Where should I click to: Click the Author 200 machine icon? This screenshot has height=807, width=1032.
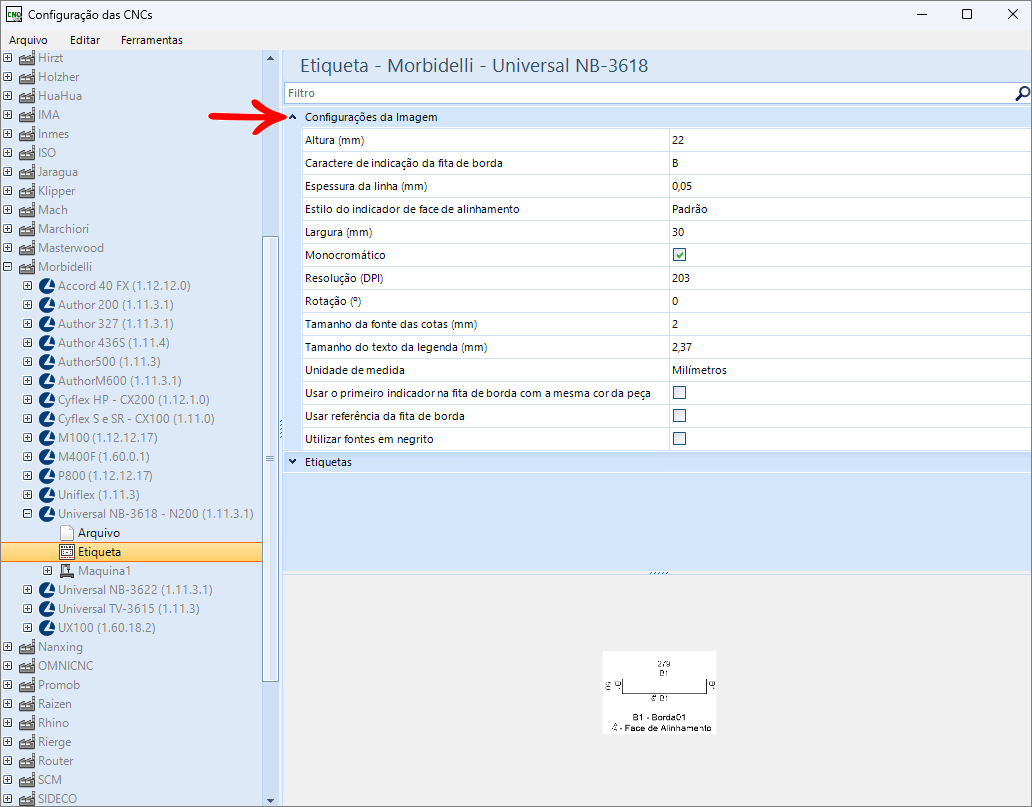coord(47,305)
